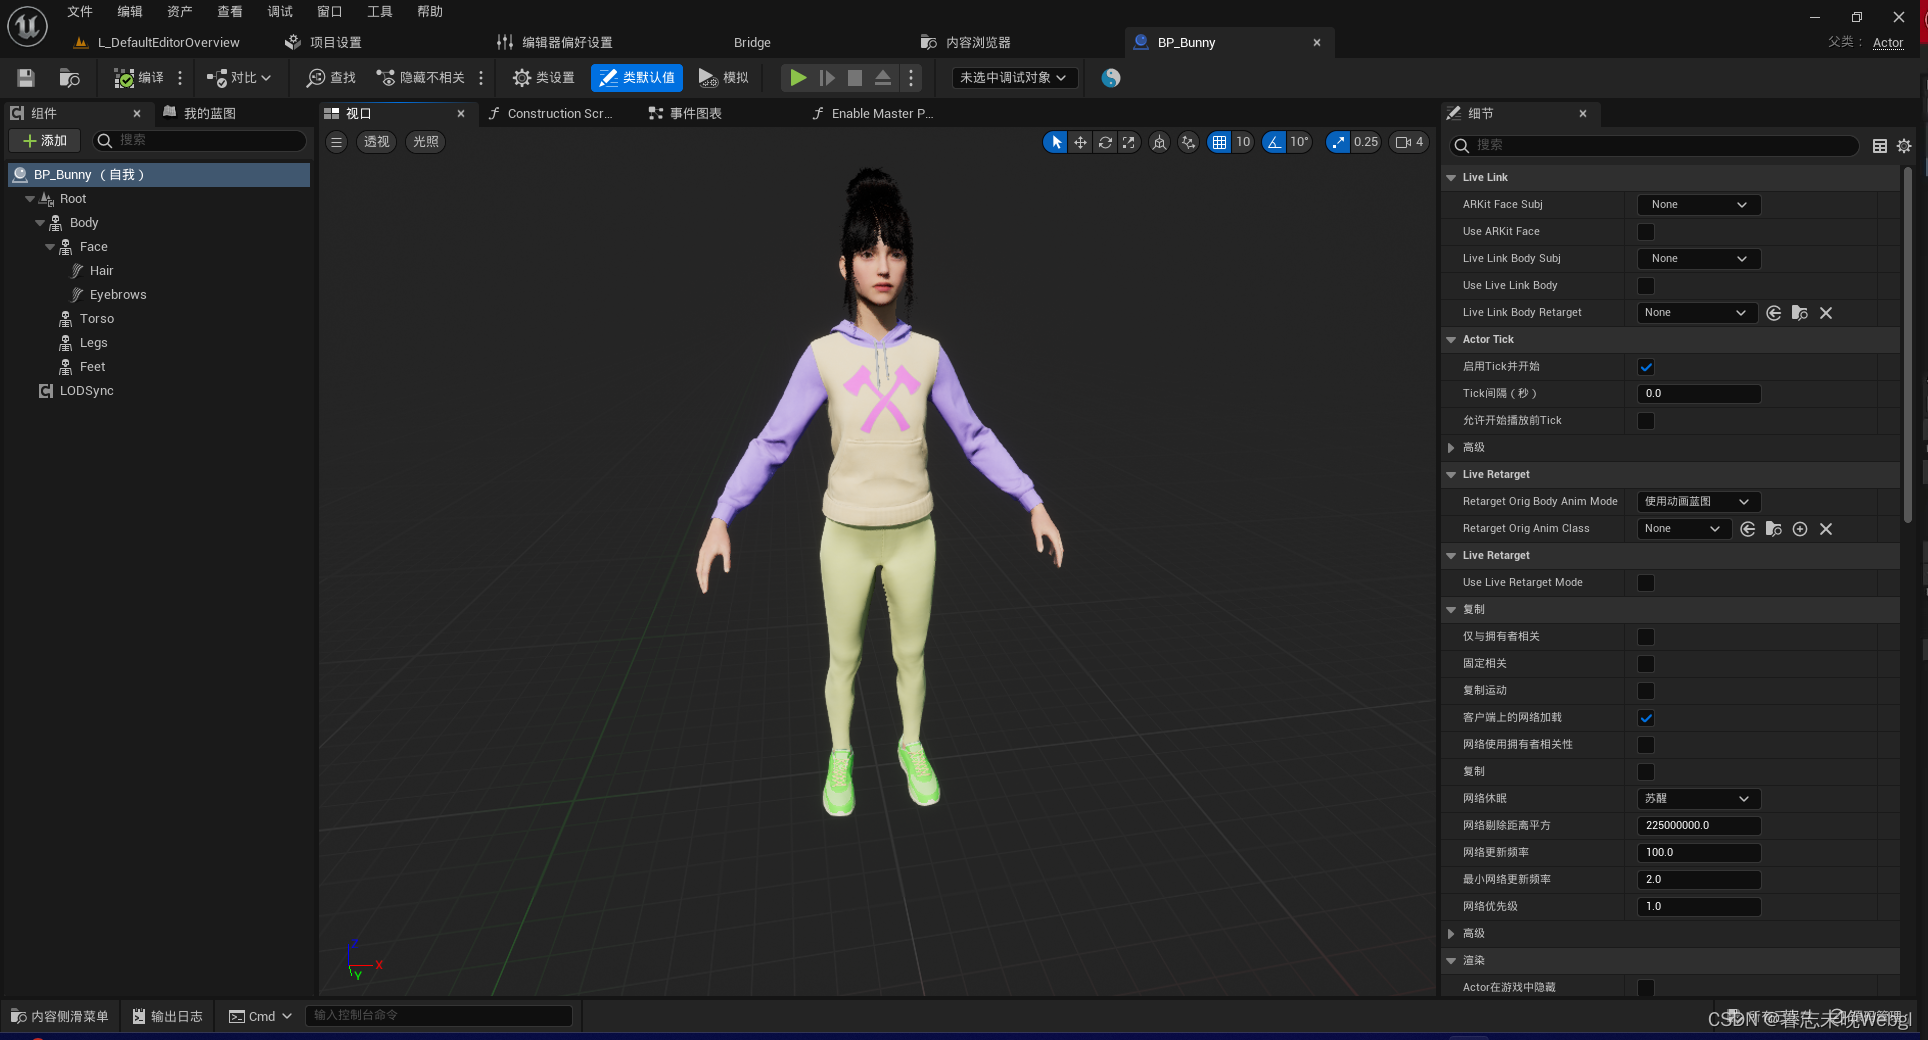
Task: Start 模拟 simulation mode
Action: pos(723,78)
